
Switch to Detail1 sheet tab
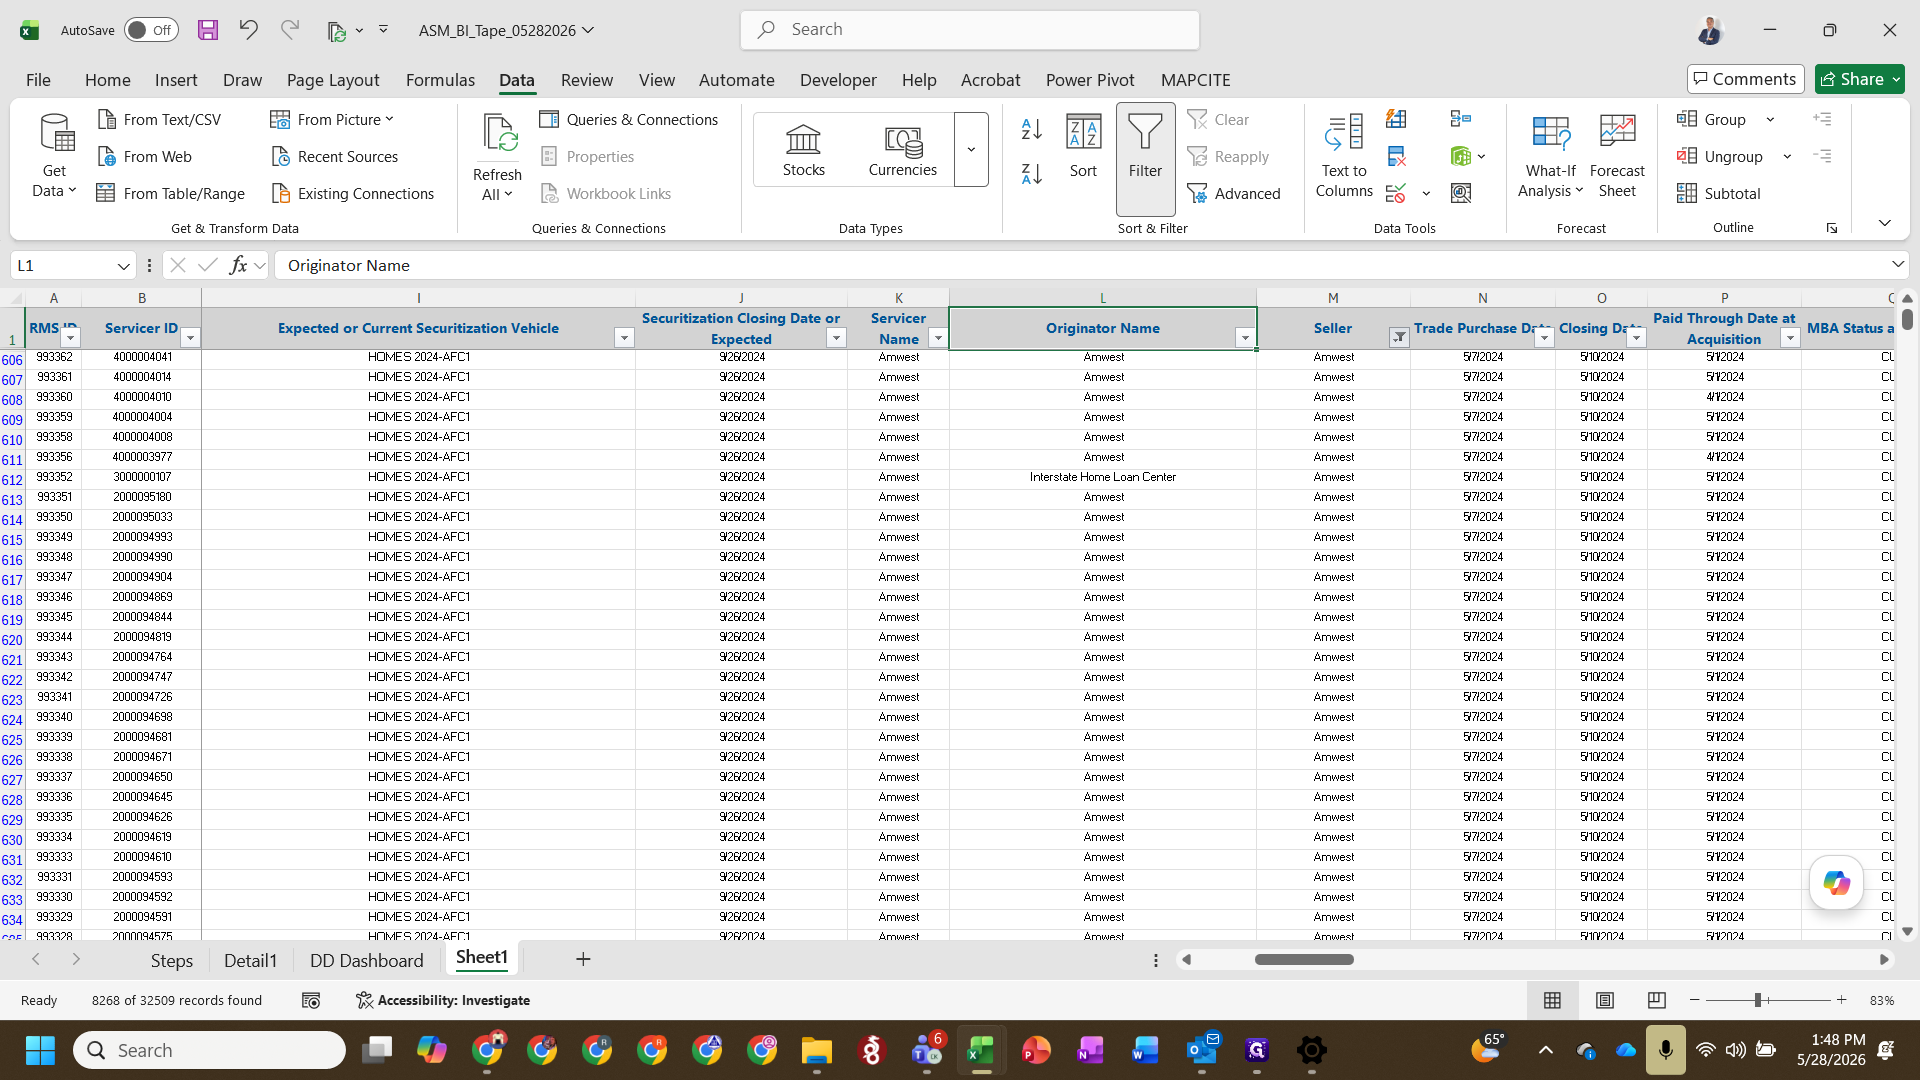(250, 960)
